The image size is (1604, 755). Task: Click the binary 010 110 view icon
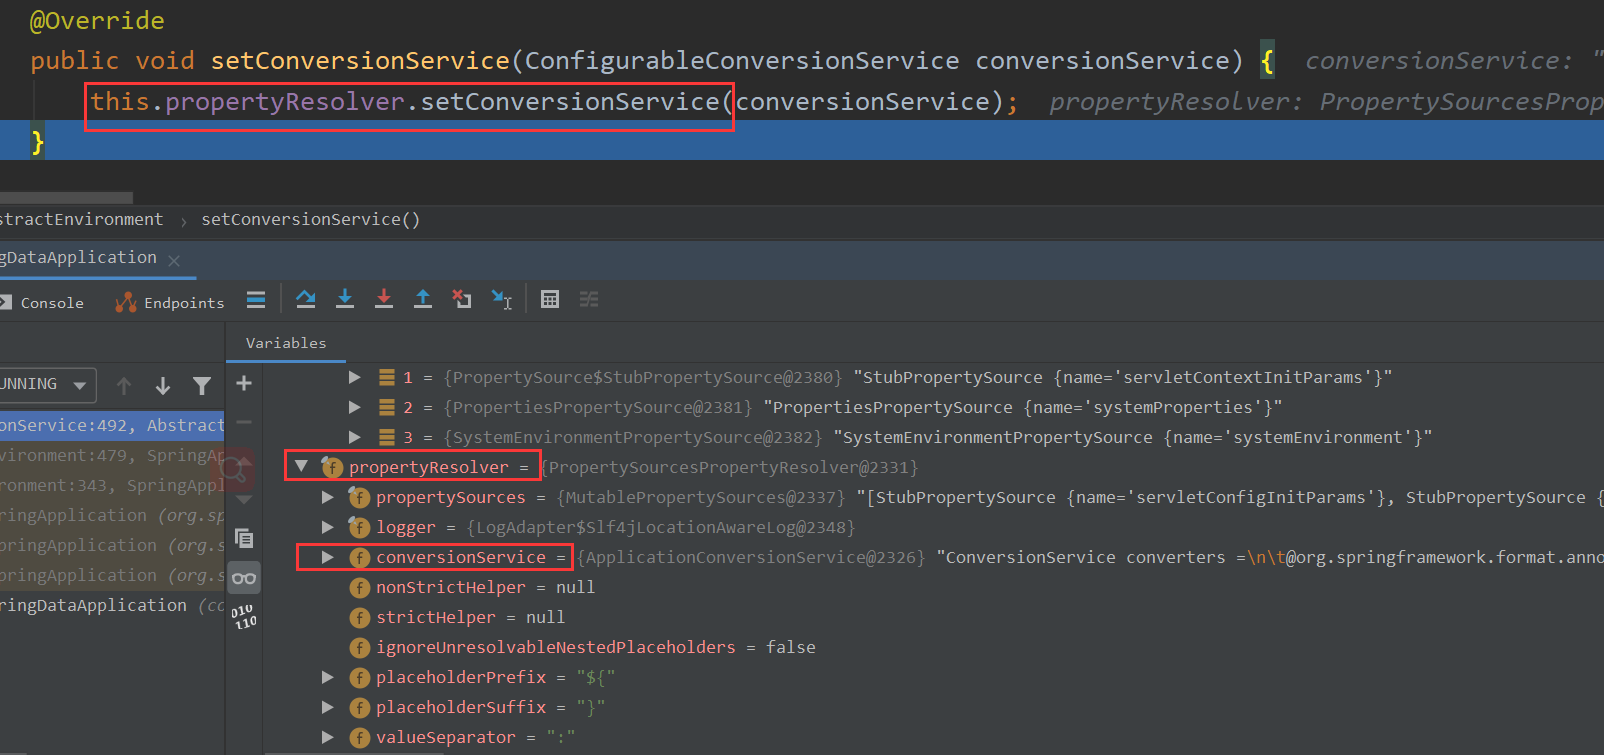[x=244, y=616]
